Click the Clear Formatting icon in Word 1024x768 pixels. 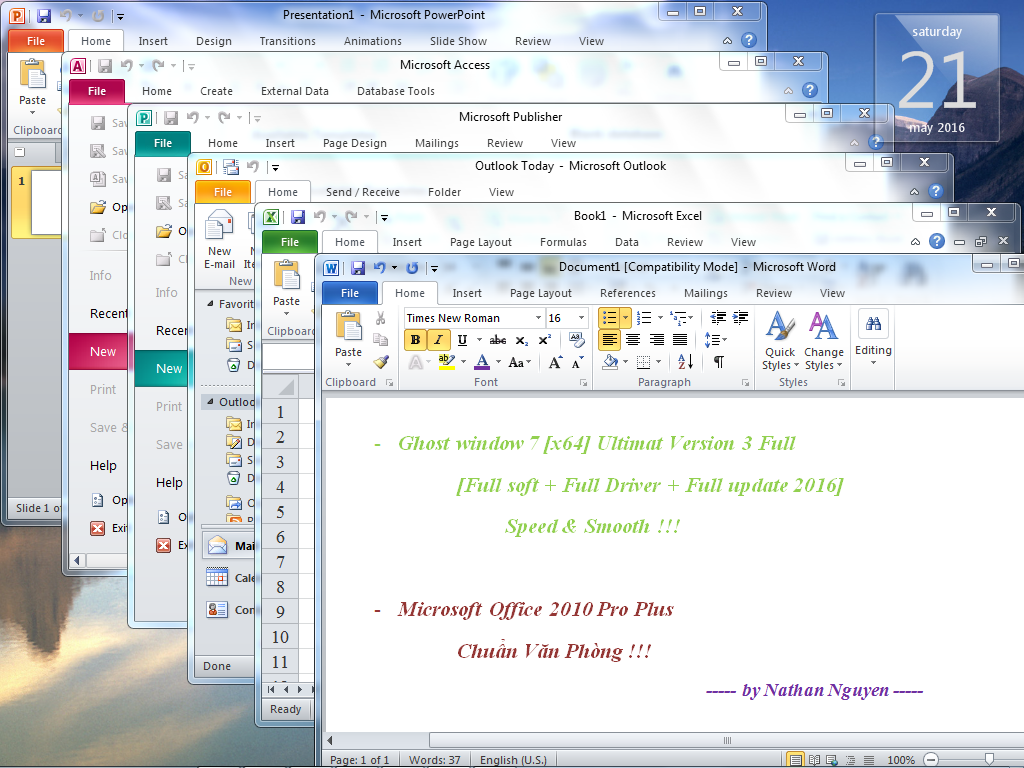pyautogui.click(x=576, y=340)
